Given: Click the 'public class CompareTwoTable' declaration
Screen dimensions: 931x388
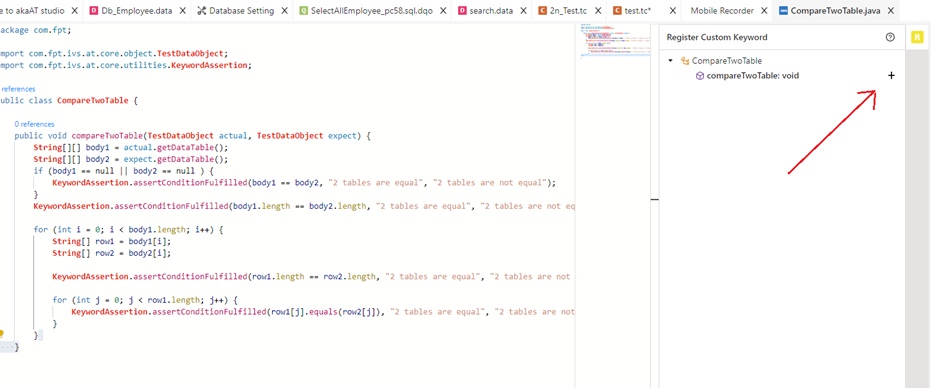Looking at the screenshot, I should [69, 100].
